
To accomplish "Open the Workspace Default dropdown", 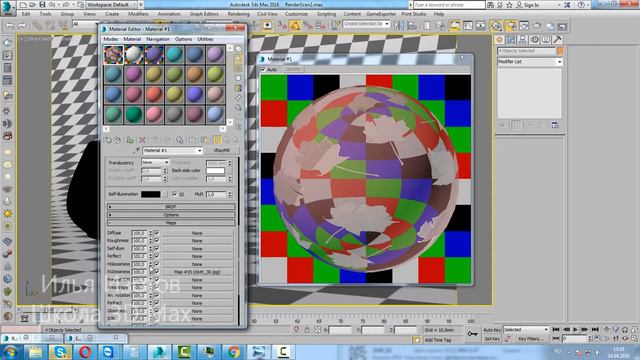I will [x=111, y=5].
